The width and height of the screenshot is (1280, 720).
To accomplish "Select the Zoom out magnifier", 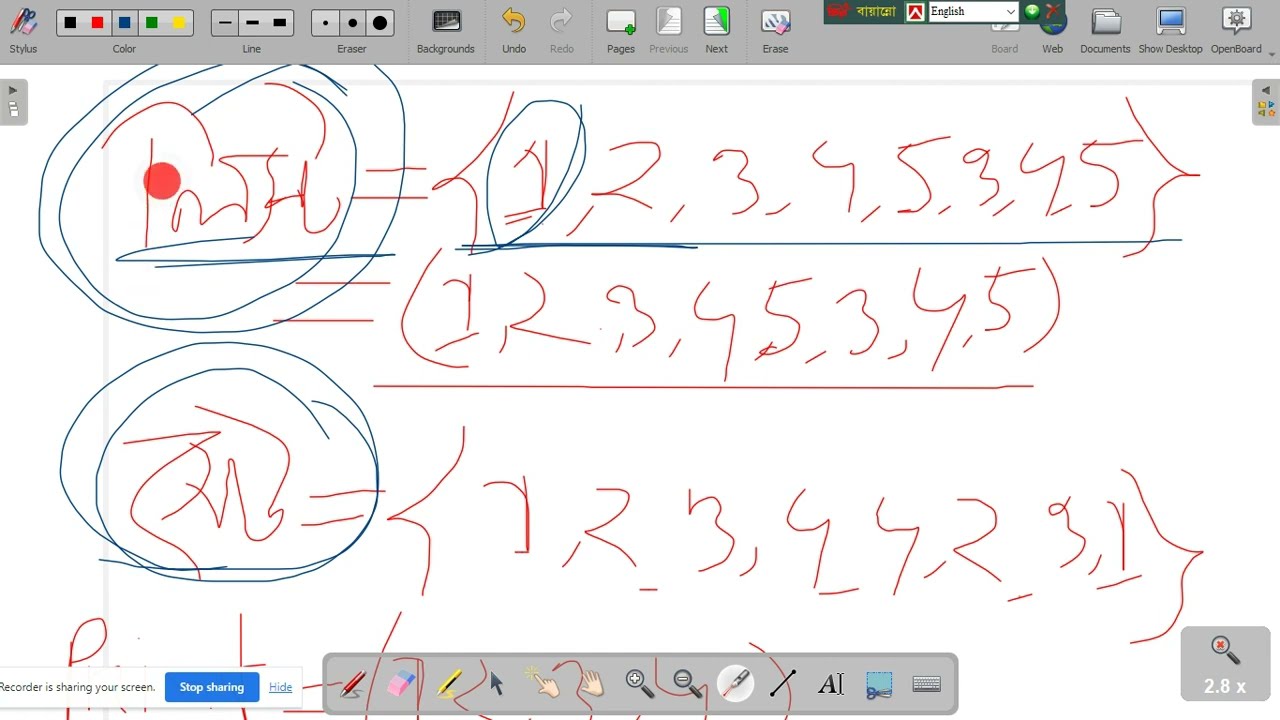I will click(687, 684).
